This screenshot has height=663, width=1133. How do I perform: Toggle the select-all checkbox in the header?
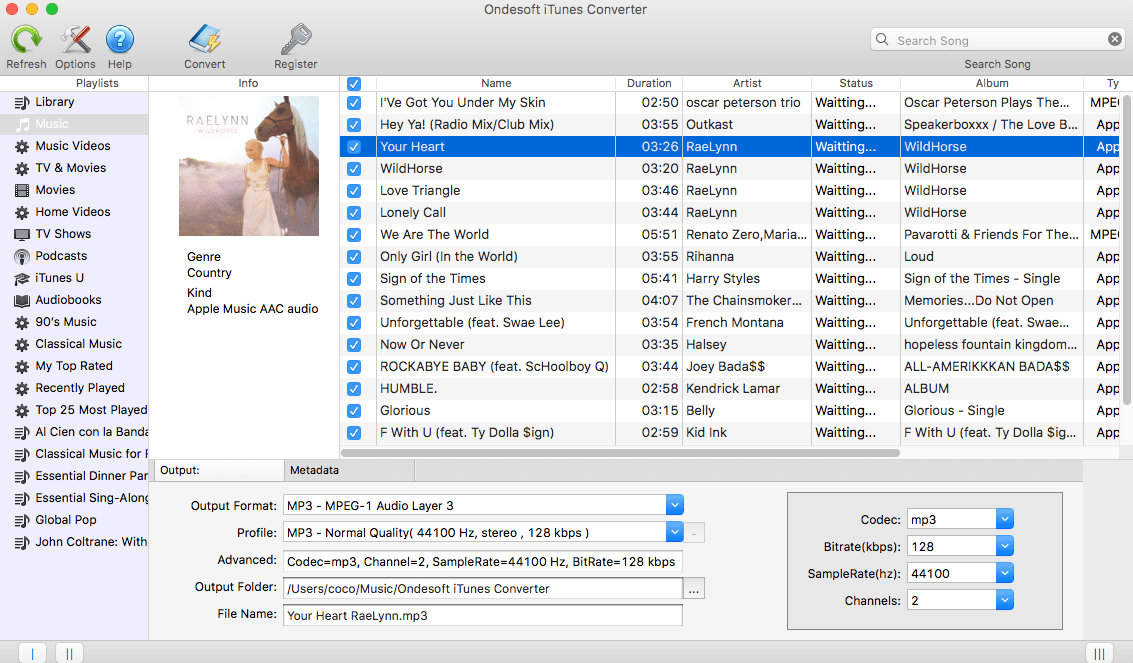pos(355,83)
